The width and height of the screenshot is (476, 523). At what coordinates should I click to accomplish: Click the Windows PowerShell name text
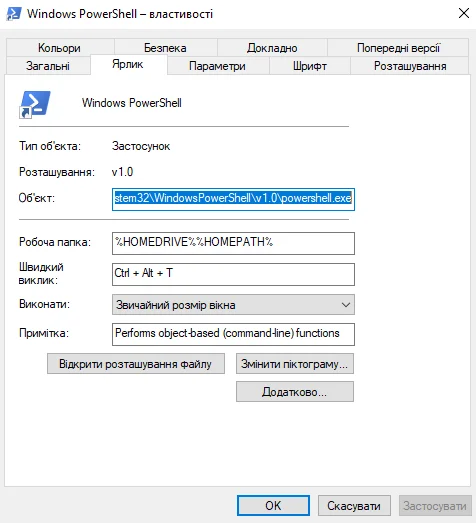click(132, 103)
